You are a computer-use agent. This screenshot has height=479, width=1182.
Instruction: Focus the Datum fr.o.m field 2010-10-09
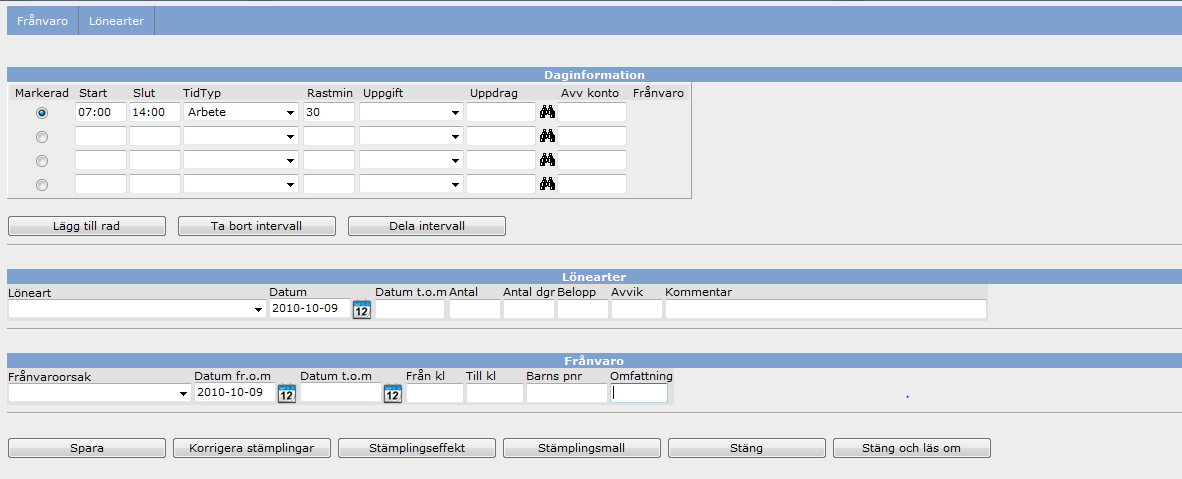click(235, 393)
